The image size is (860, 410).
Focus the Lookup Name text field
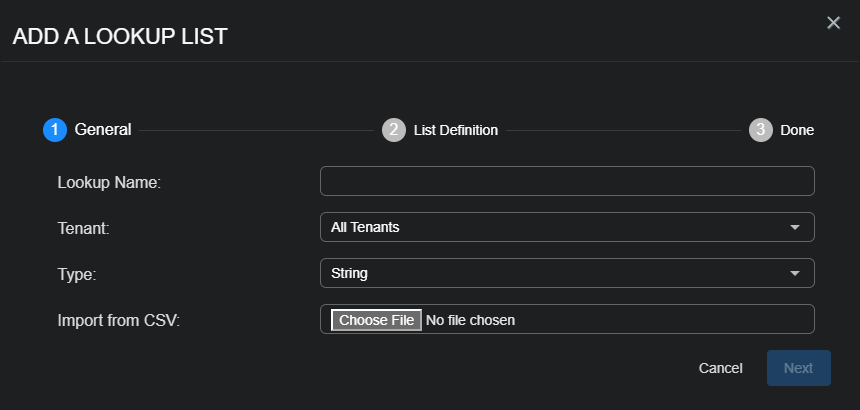[567, 181]
